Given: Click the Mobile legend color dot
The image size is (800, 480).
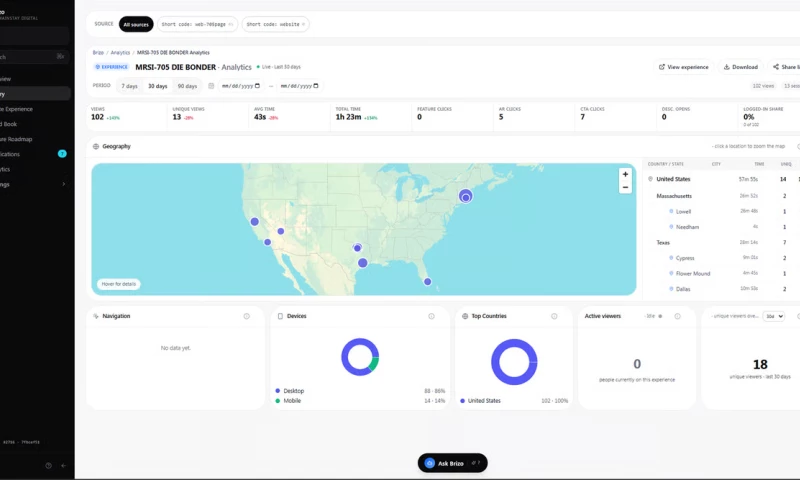Looking at the screenshot, I should point(278,400).
